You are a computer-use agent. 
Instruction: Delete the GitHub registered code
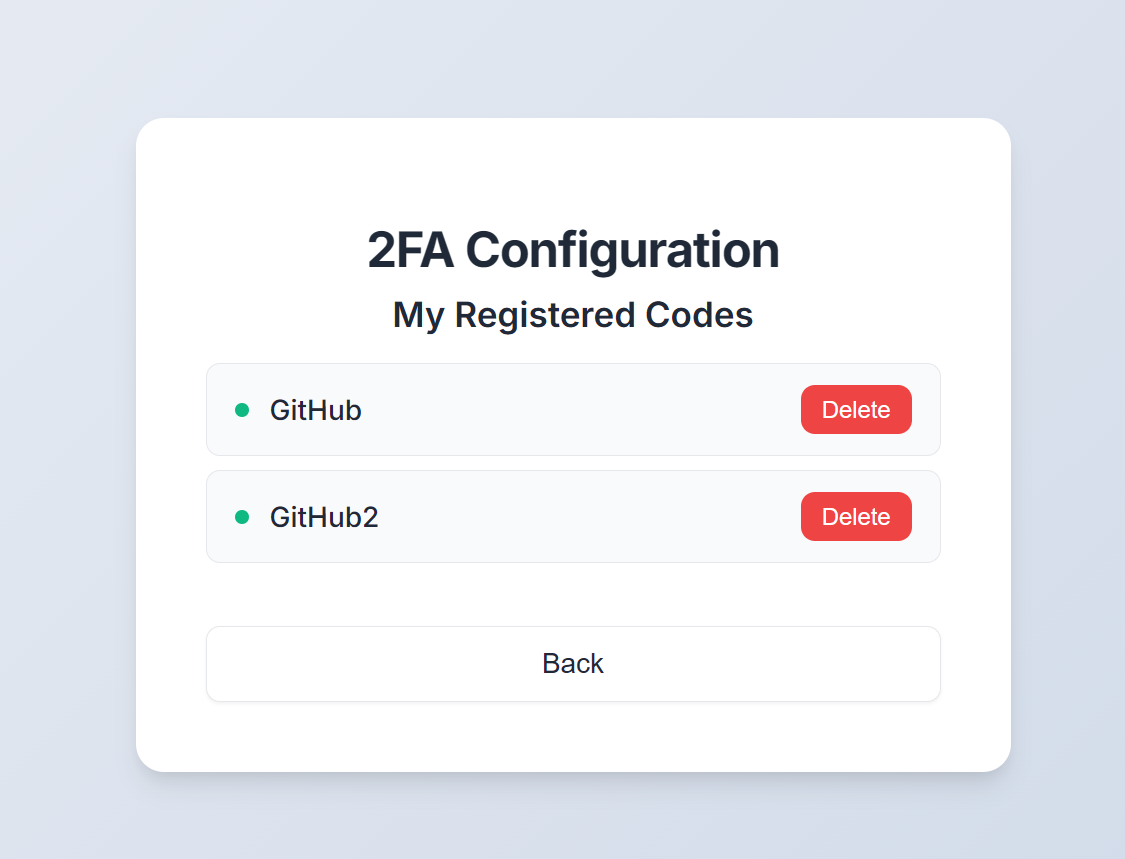[x=856, y=410]
